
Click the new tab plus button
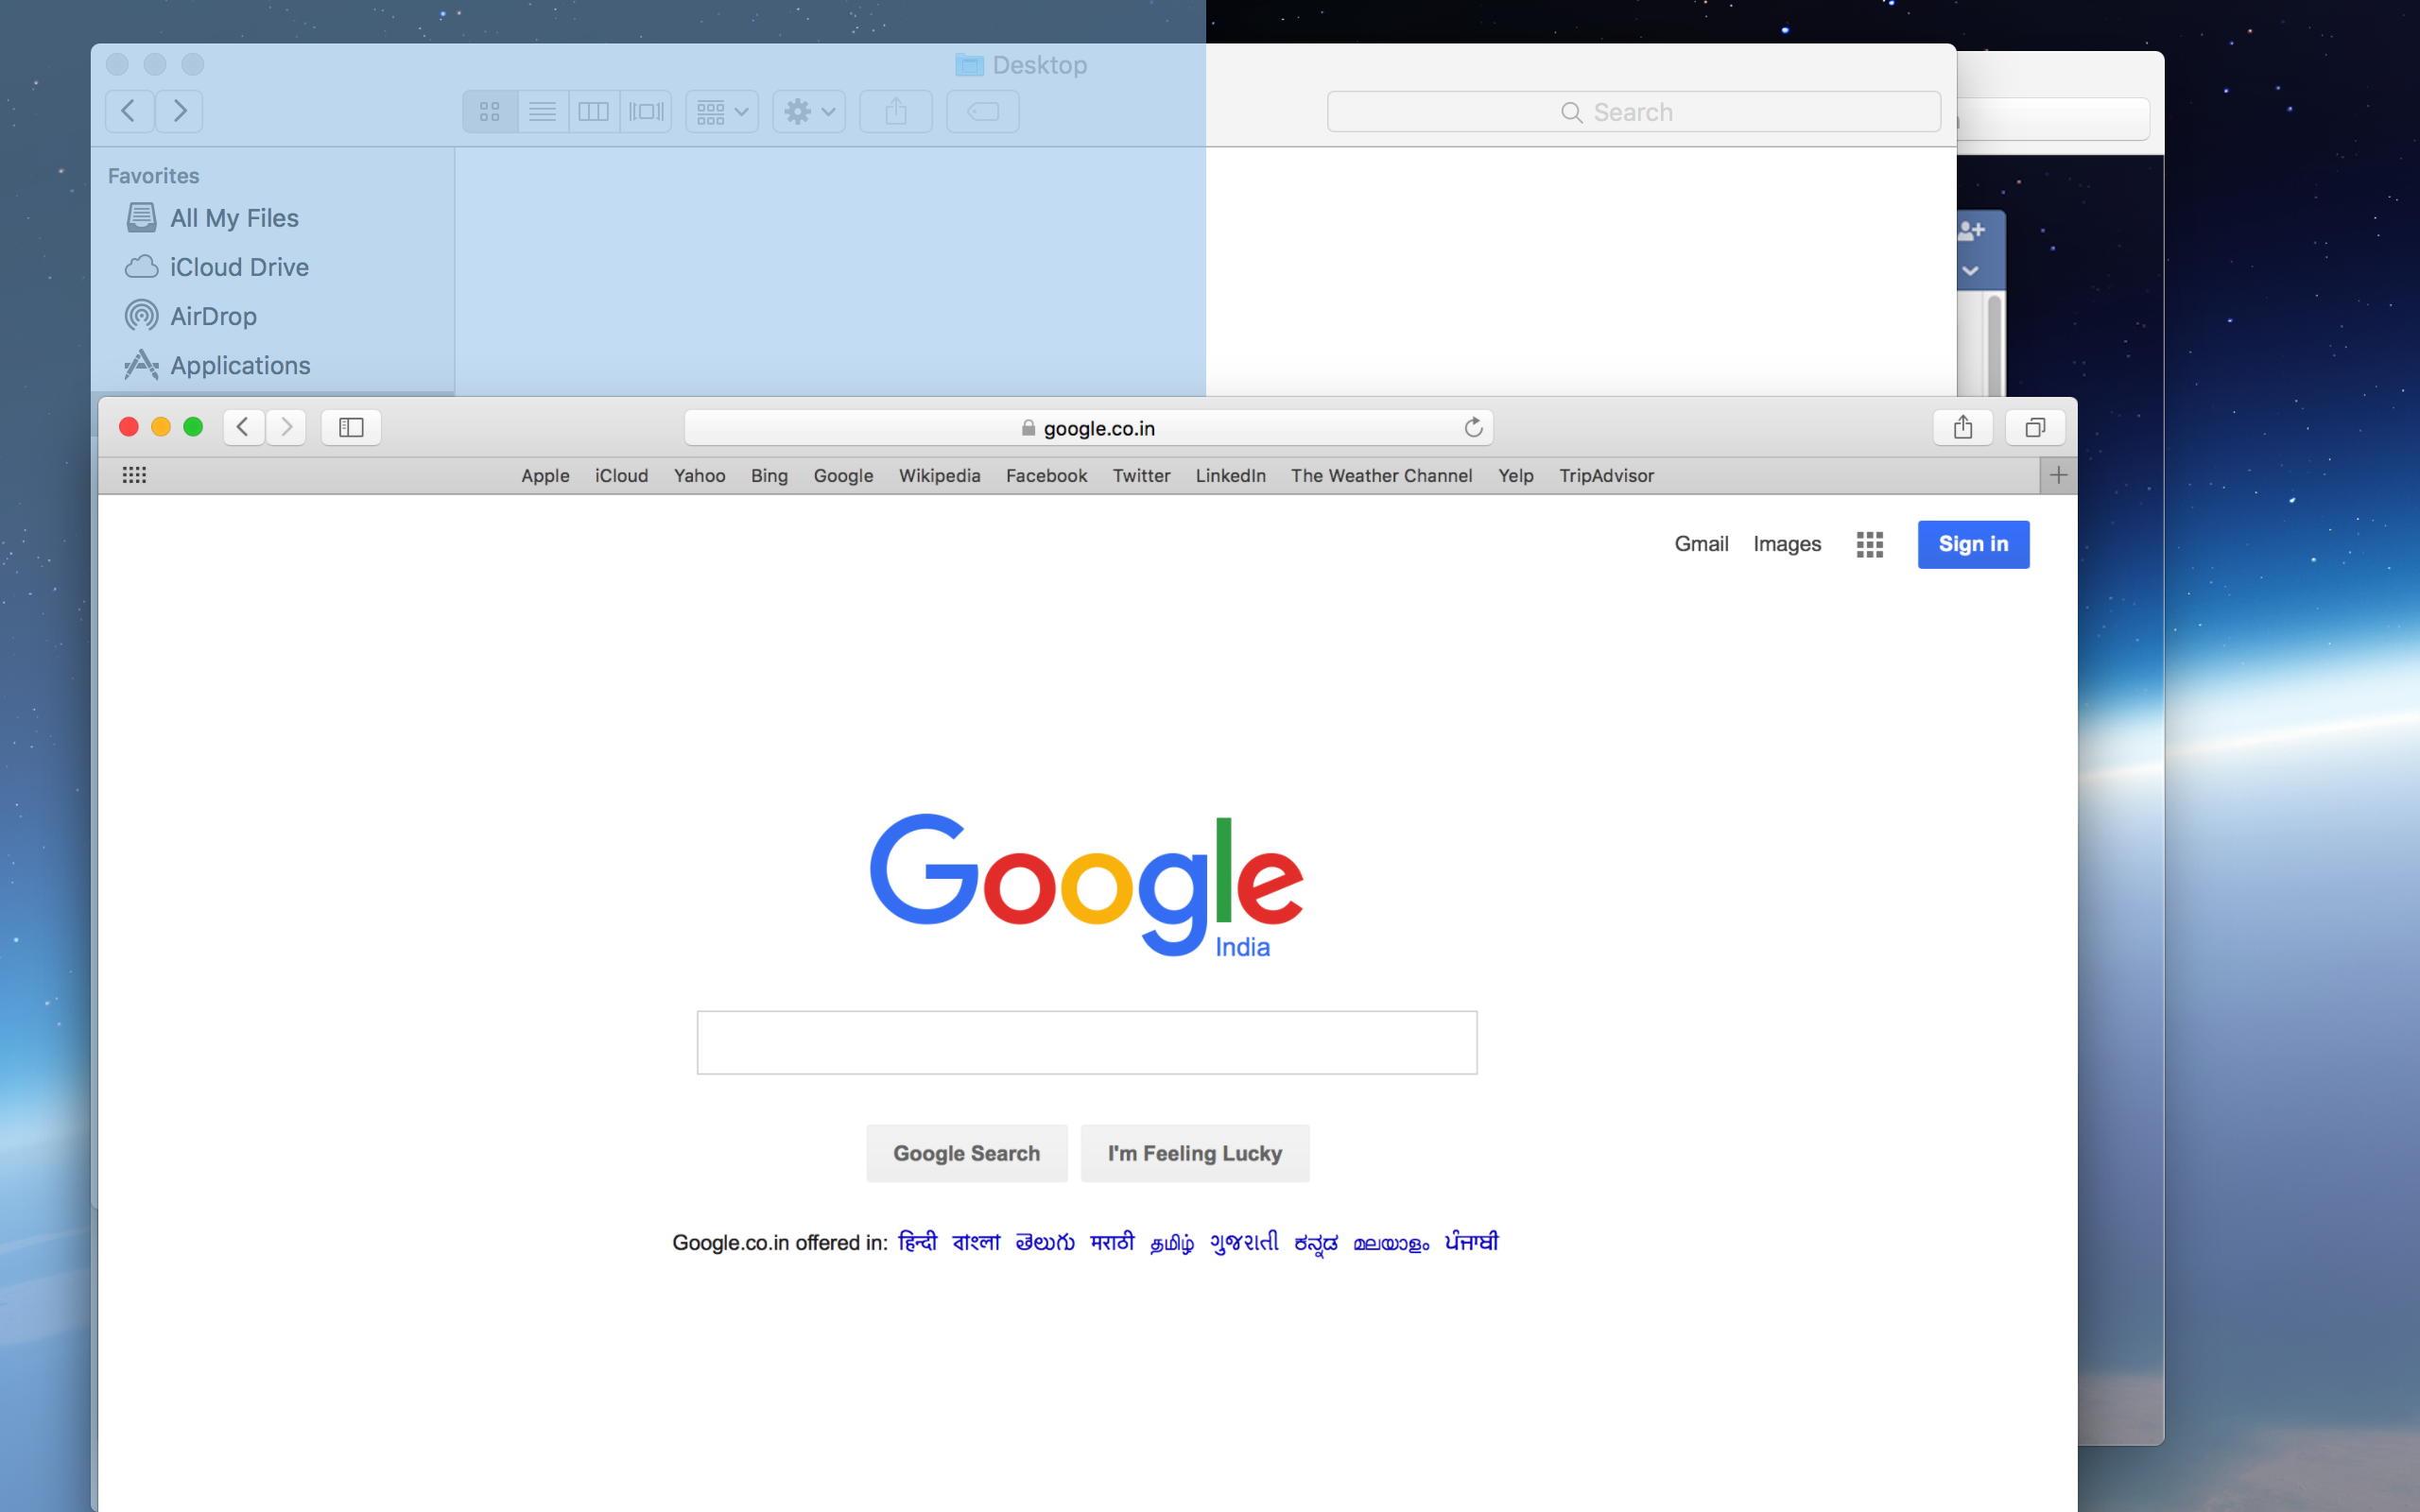point(2058,473)
